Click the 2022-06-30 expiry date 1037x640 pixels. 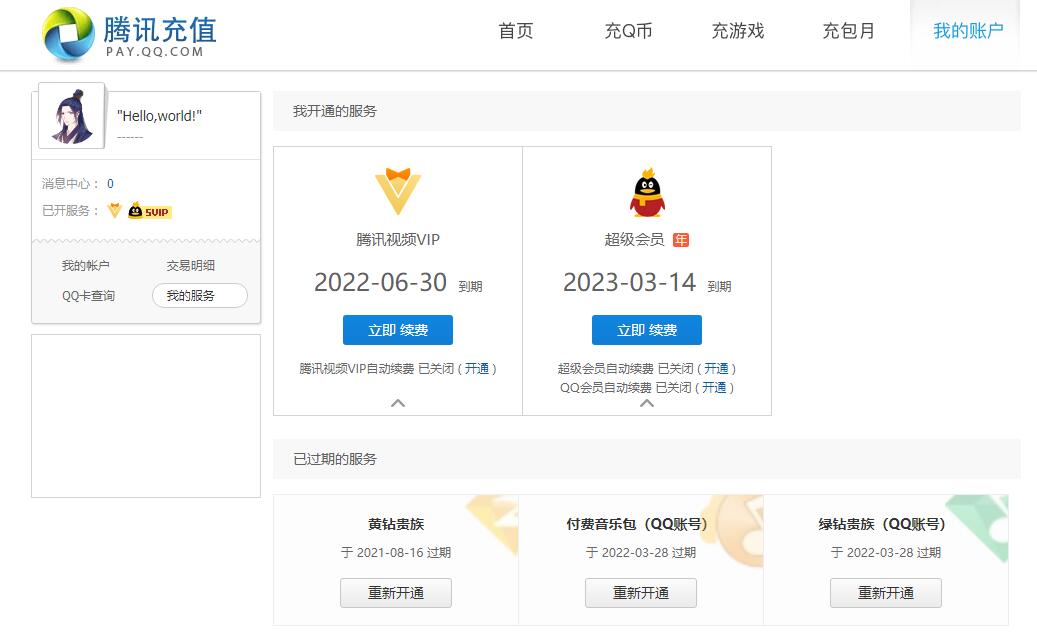[x=380, y=282]
